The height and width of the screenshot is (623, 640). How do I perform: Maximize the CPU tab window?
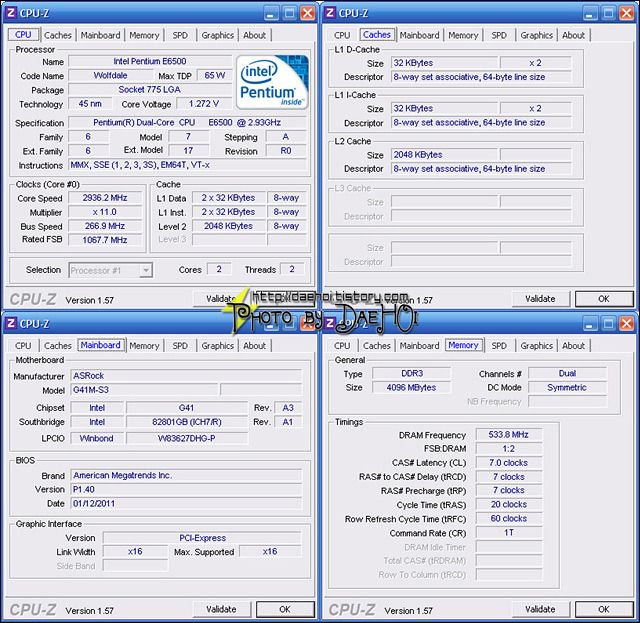(289, 13)
